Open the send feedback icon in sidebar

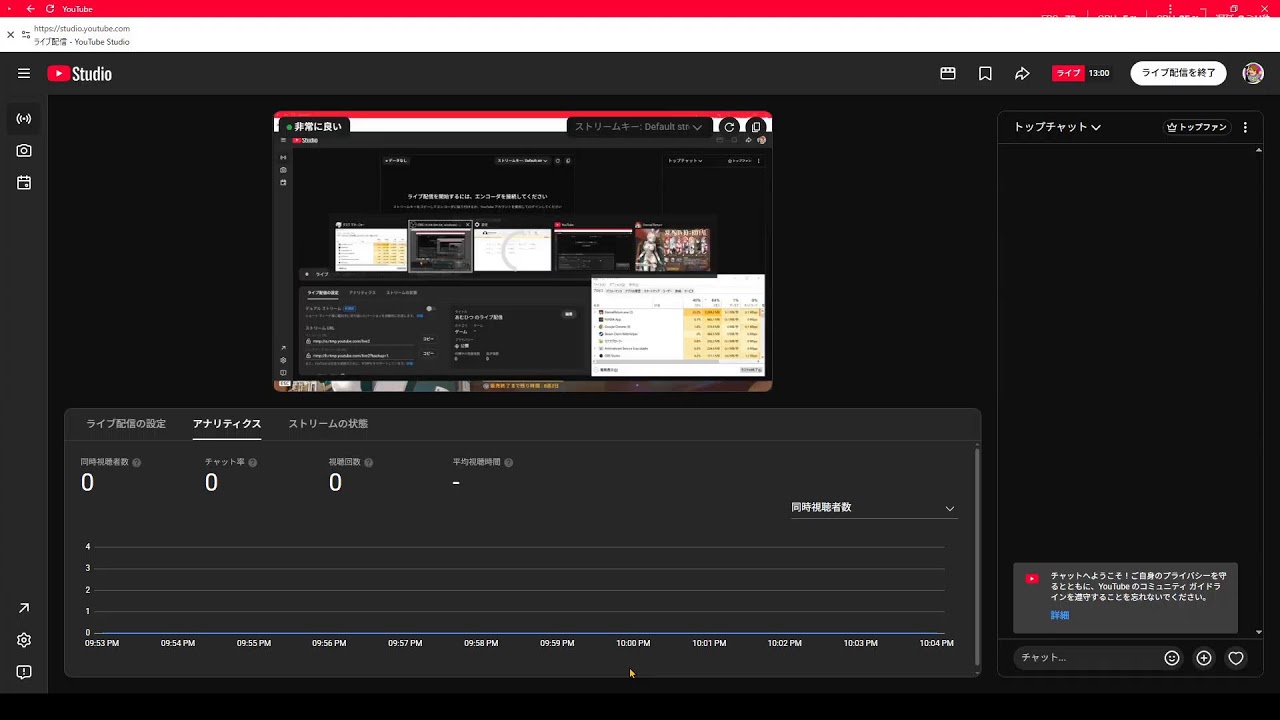tap(24, 672)
